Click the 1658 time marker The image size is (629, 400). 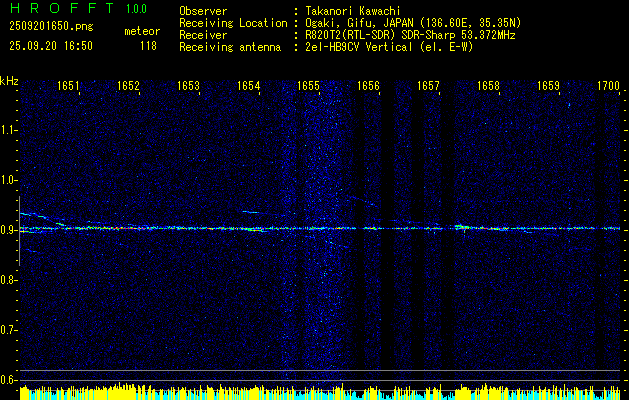pos(488,85)
